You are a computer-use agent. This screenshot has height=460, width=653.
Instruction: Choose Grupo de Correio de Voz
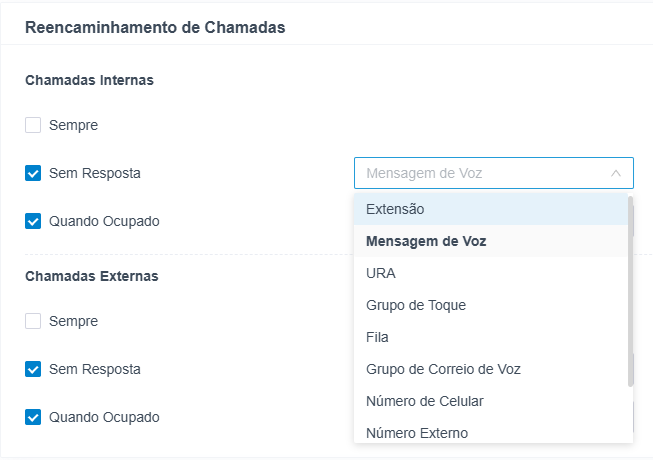click(x=443, y=369)
